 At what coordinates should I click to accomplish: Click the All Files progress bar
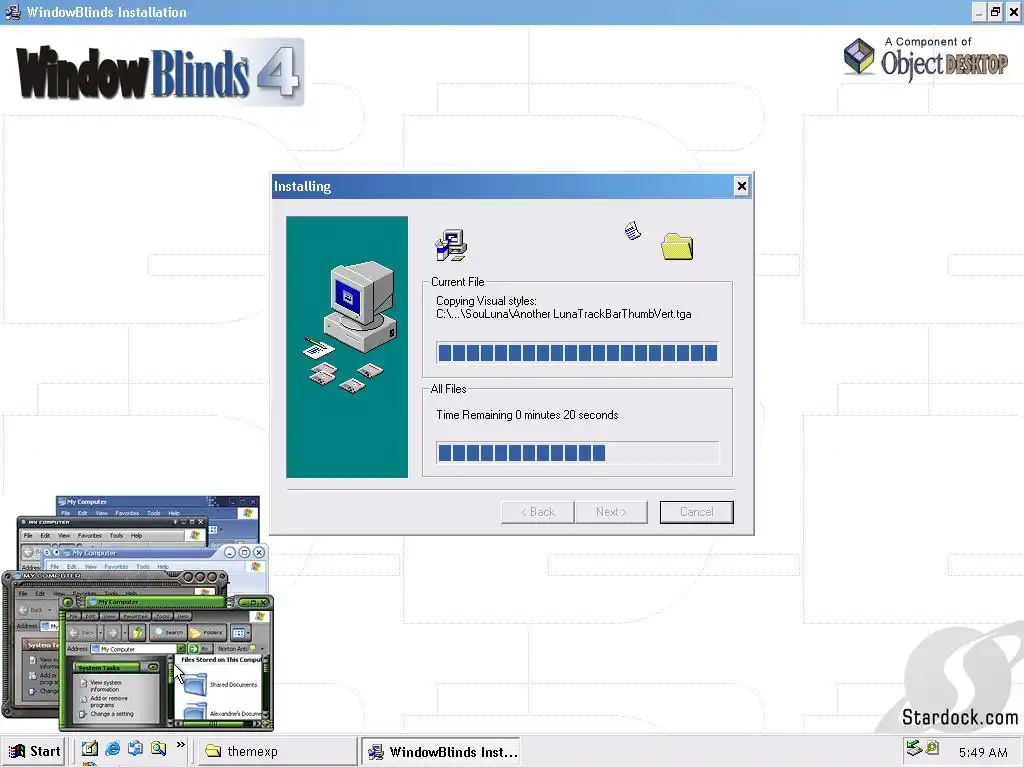click(x=577, y=453)
